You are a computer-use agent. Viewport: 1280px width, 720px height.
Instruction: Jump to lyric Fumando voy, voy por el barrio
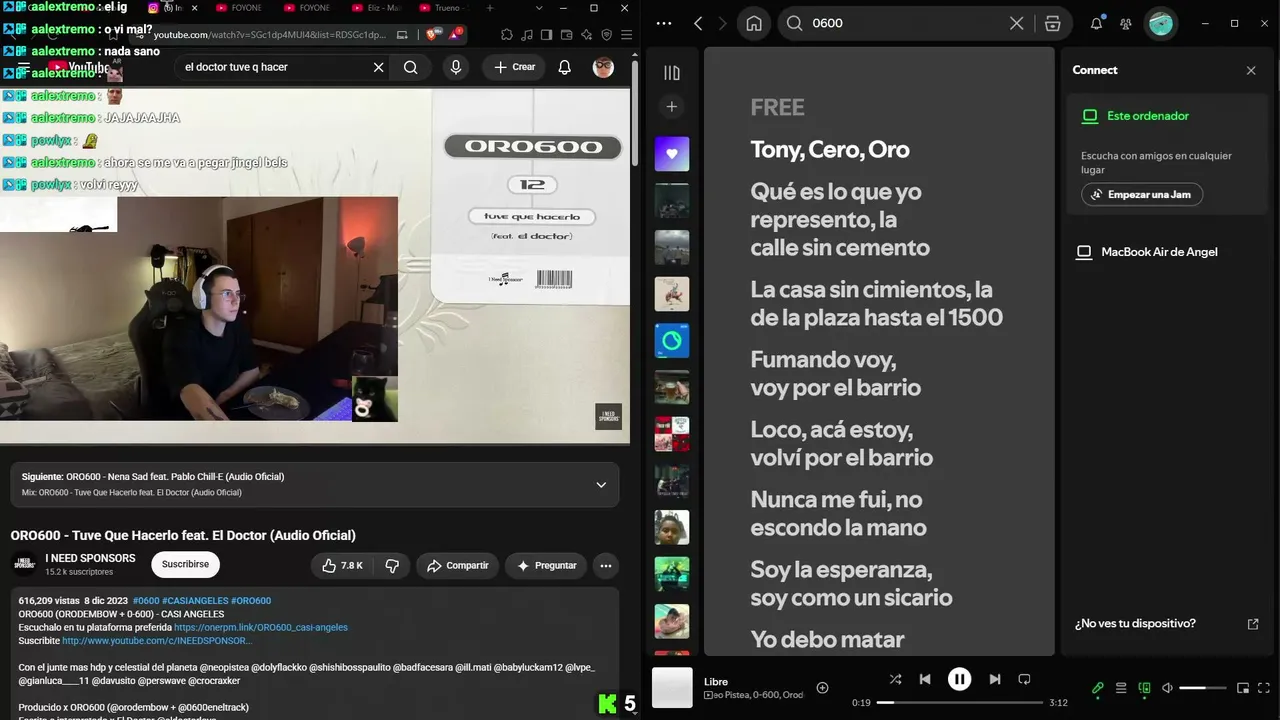836,373
